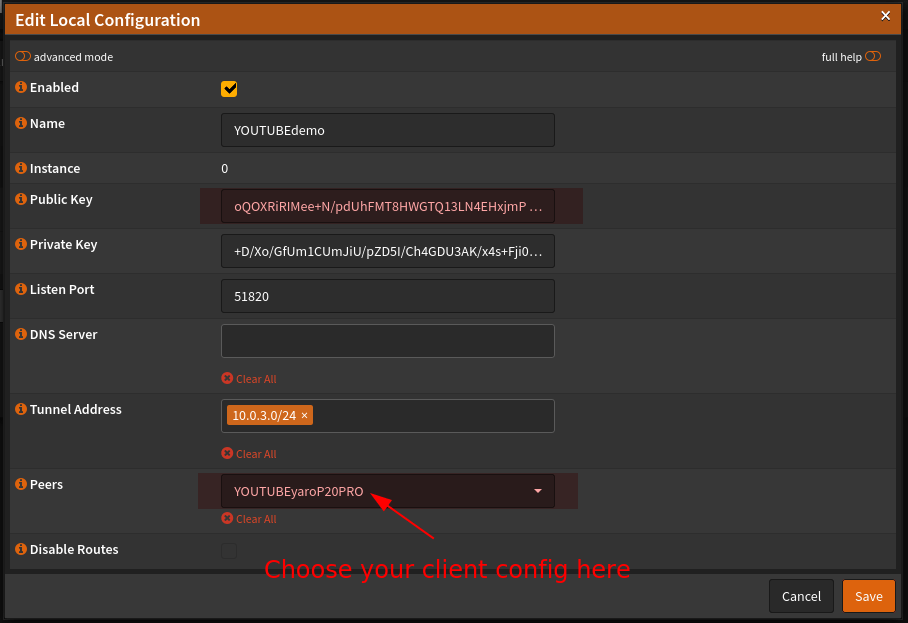The height and width of the screenshot is (623, 908).
Task: Click the info icon beside Name
Action: (x=21, y=124)
